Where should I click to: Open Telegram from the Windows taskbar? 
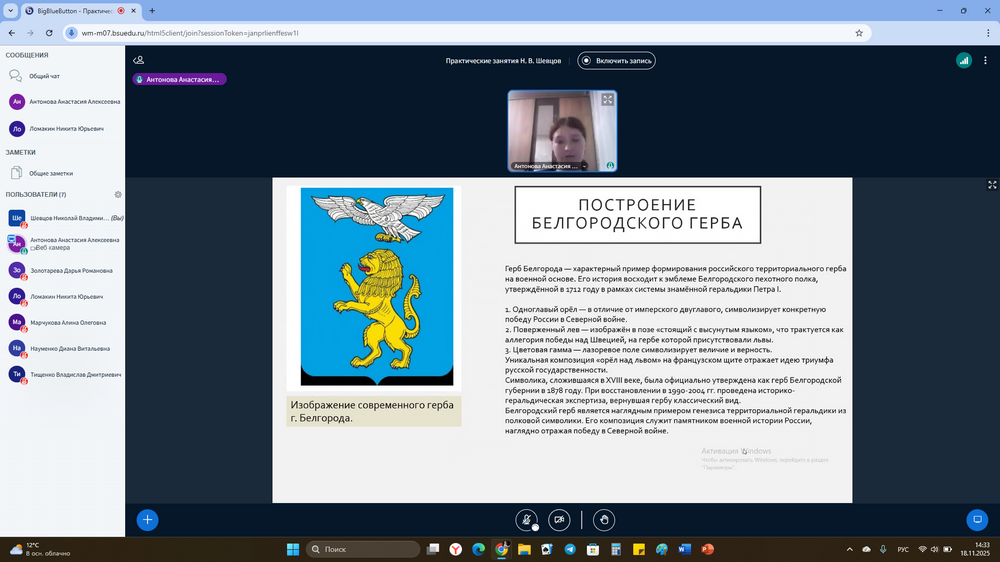(570, 549)
